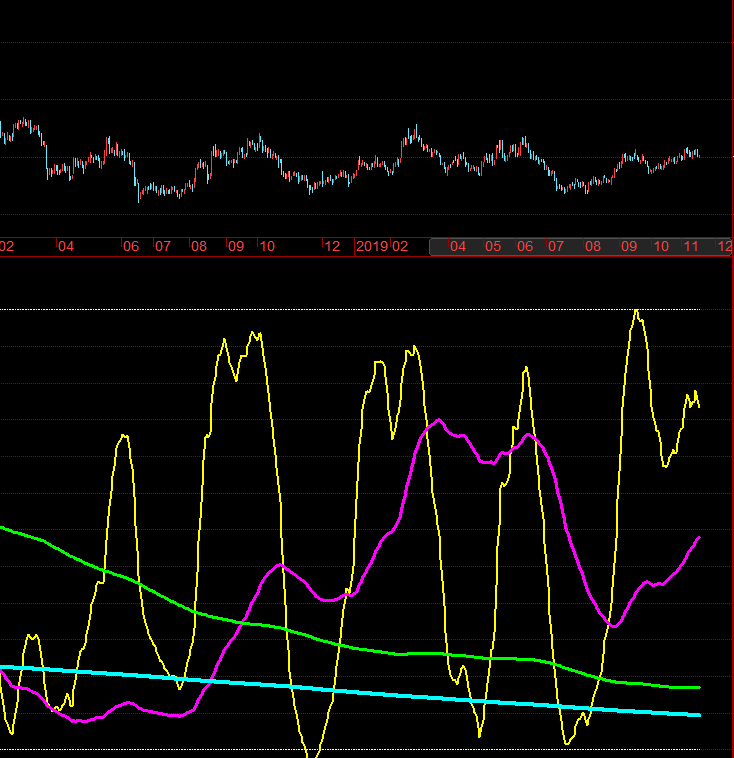Click the 07 label inside the highlighted range

pyautogui.click(x=556, y=247)
